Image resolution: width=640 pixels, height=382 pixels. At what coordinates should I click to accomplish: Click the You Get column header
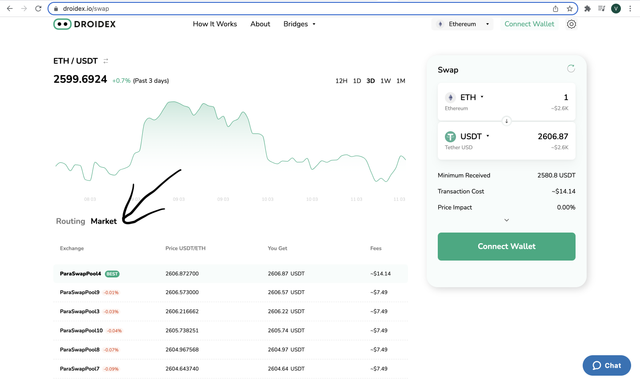click(278, 248)
